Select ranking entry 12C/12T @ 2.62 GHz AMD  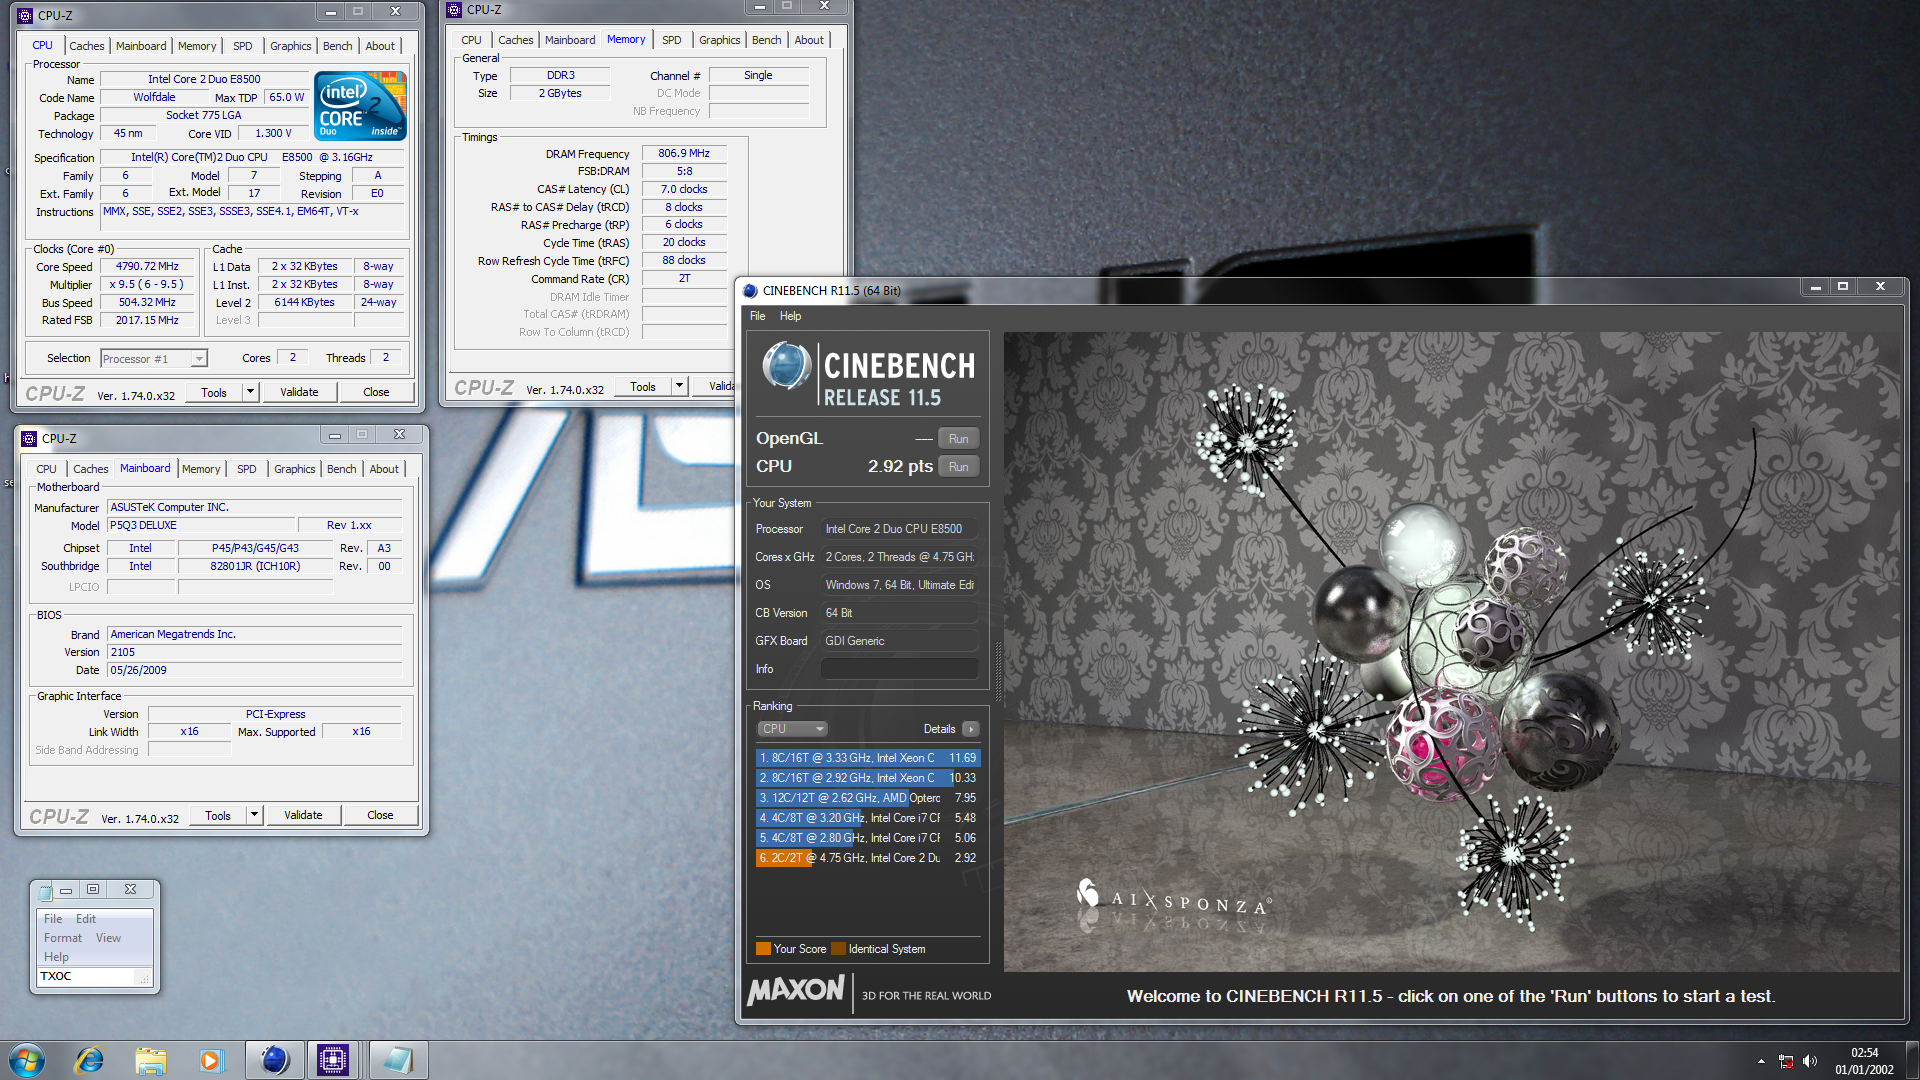pyautogui.click(x=867, y=798)
